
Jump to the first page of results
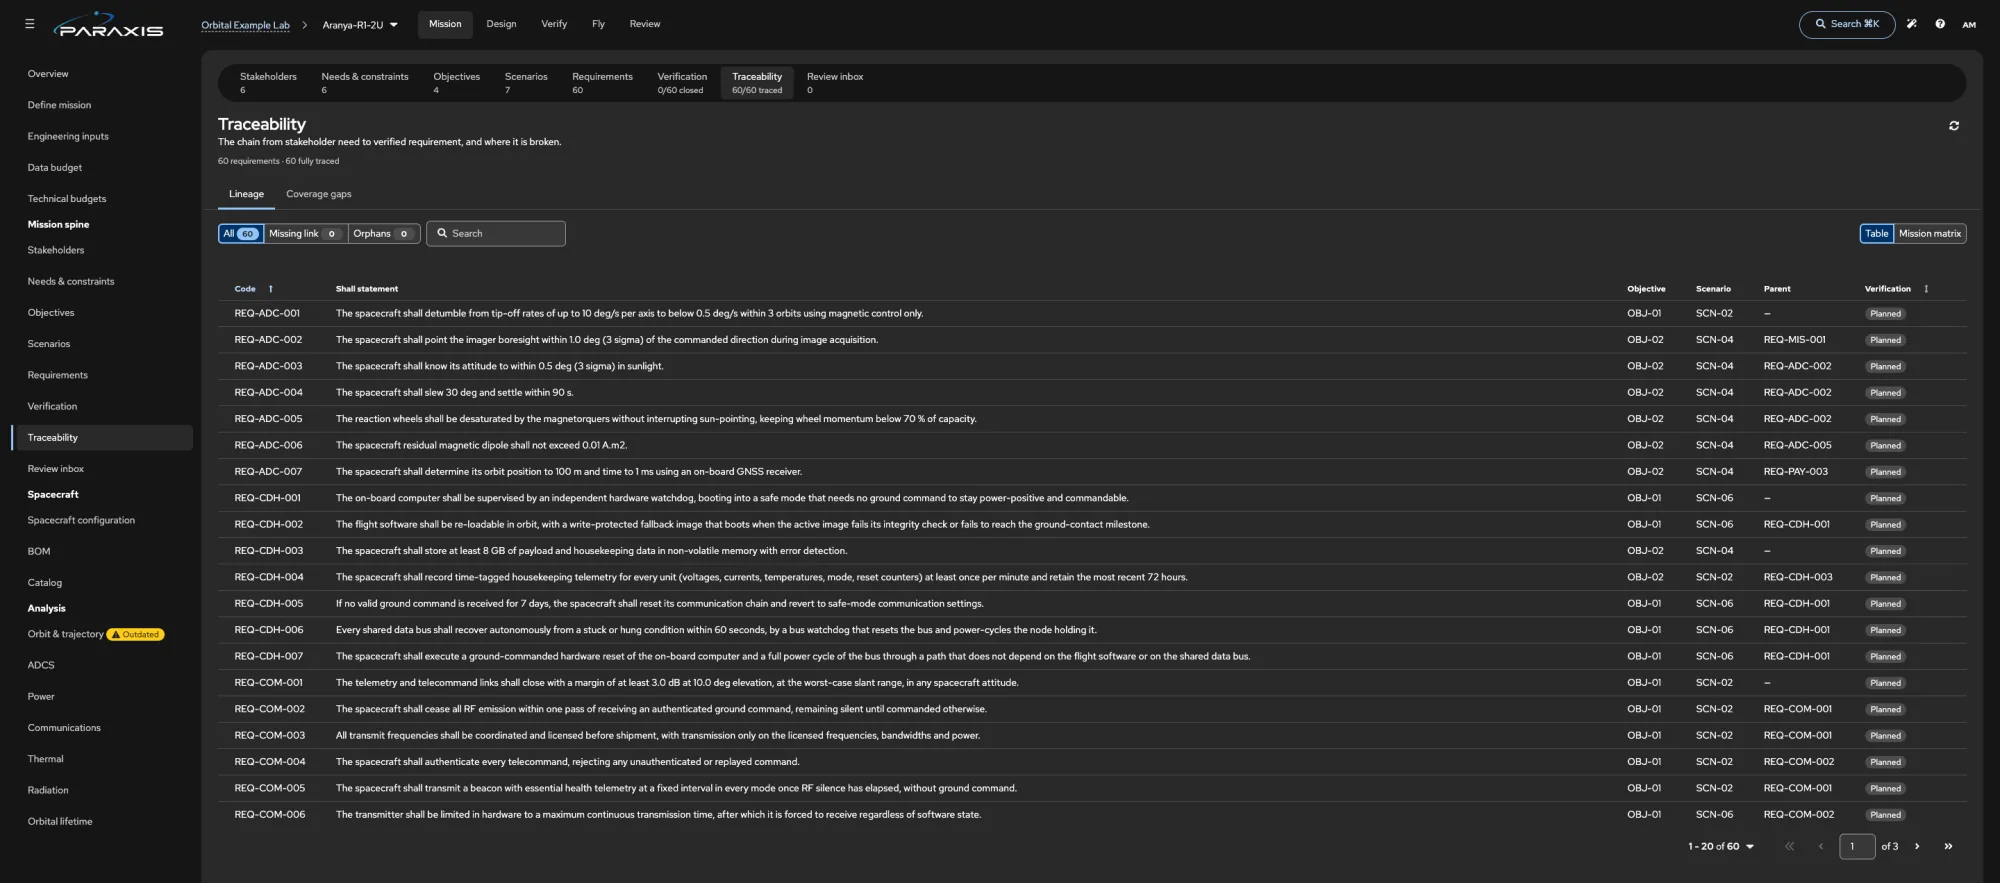click(x=1789, y=846)
